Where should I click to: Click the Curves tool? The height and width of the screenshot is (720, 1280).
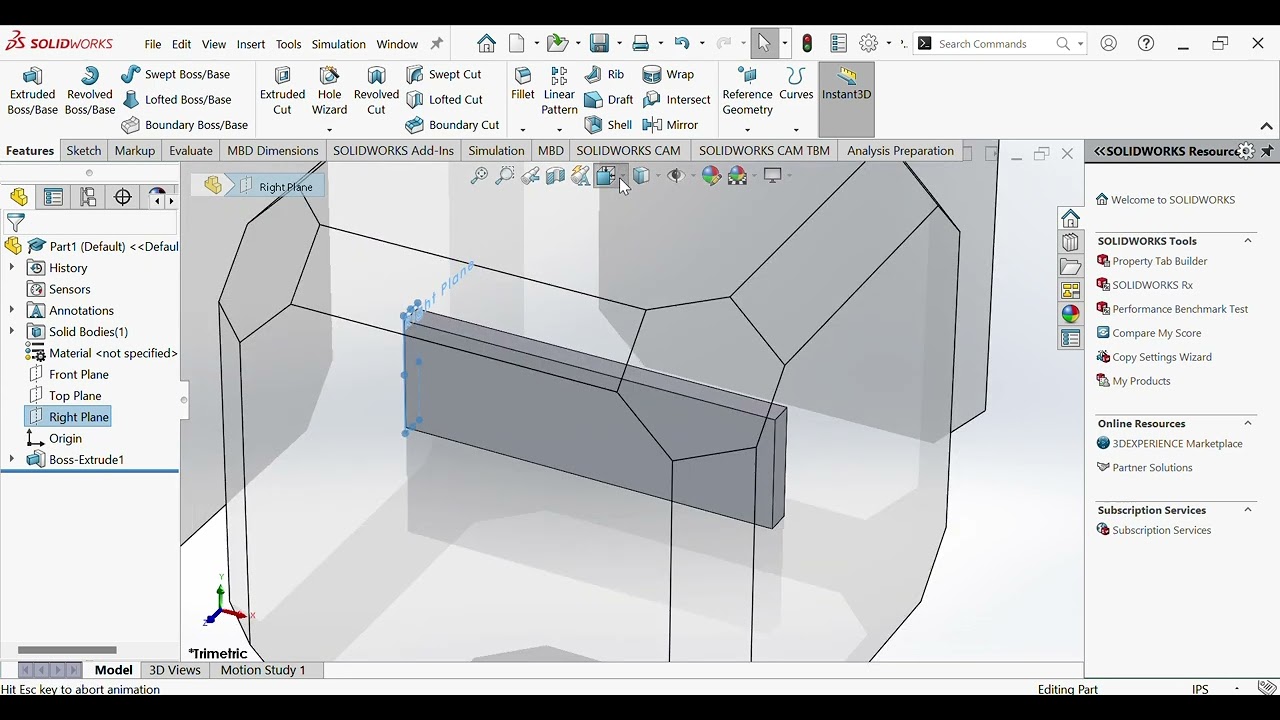point(796,84)
